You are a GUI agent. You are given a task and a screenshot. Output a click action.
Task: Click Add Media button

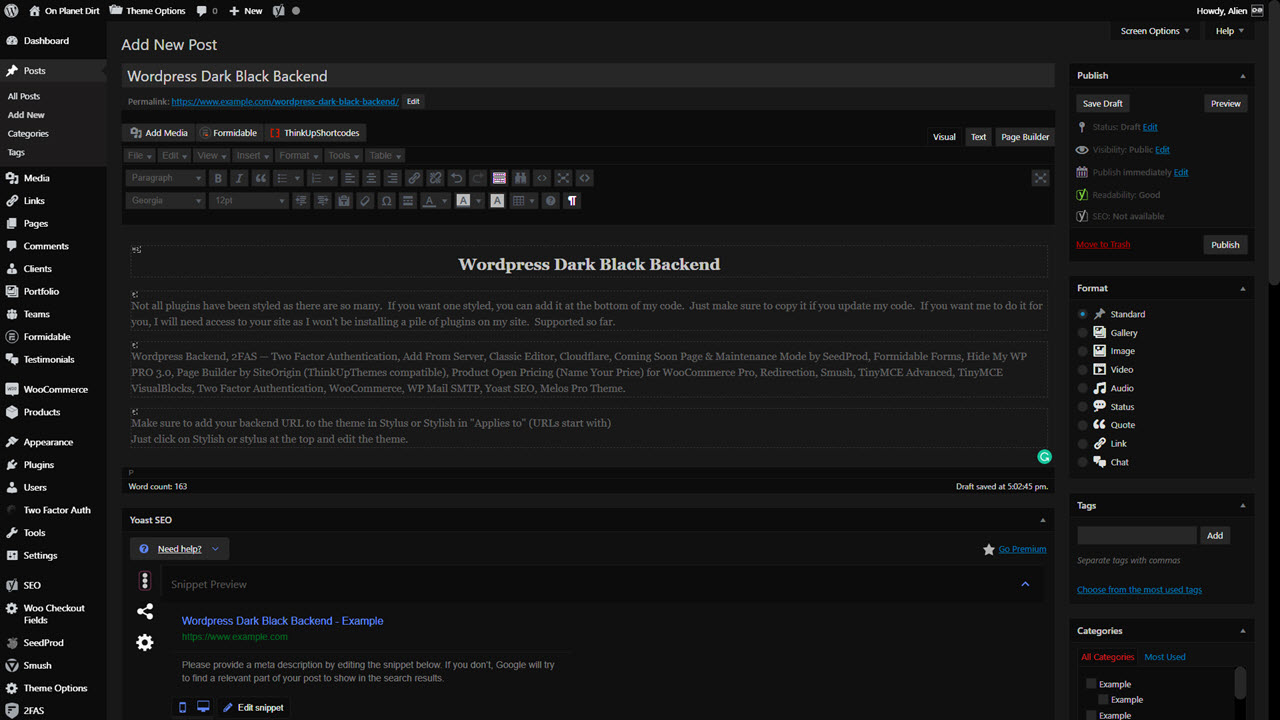(158, 133)
